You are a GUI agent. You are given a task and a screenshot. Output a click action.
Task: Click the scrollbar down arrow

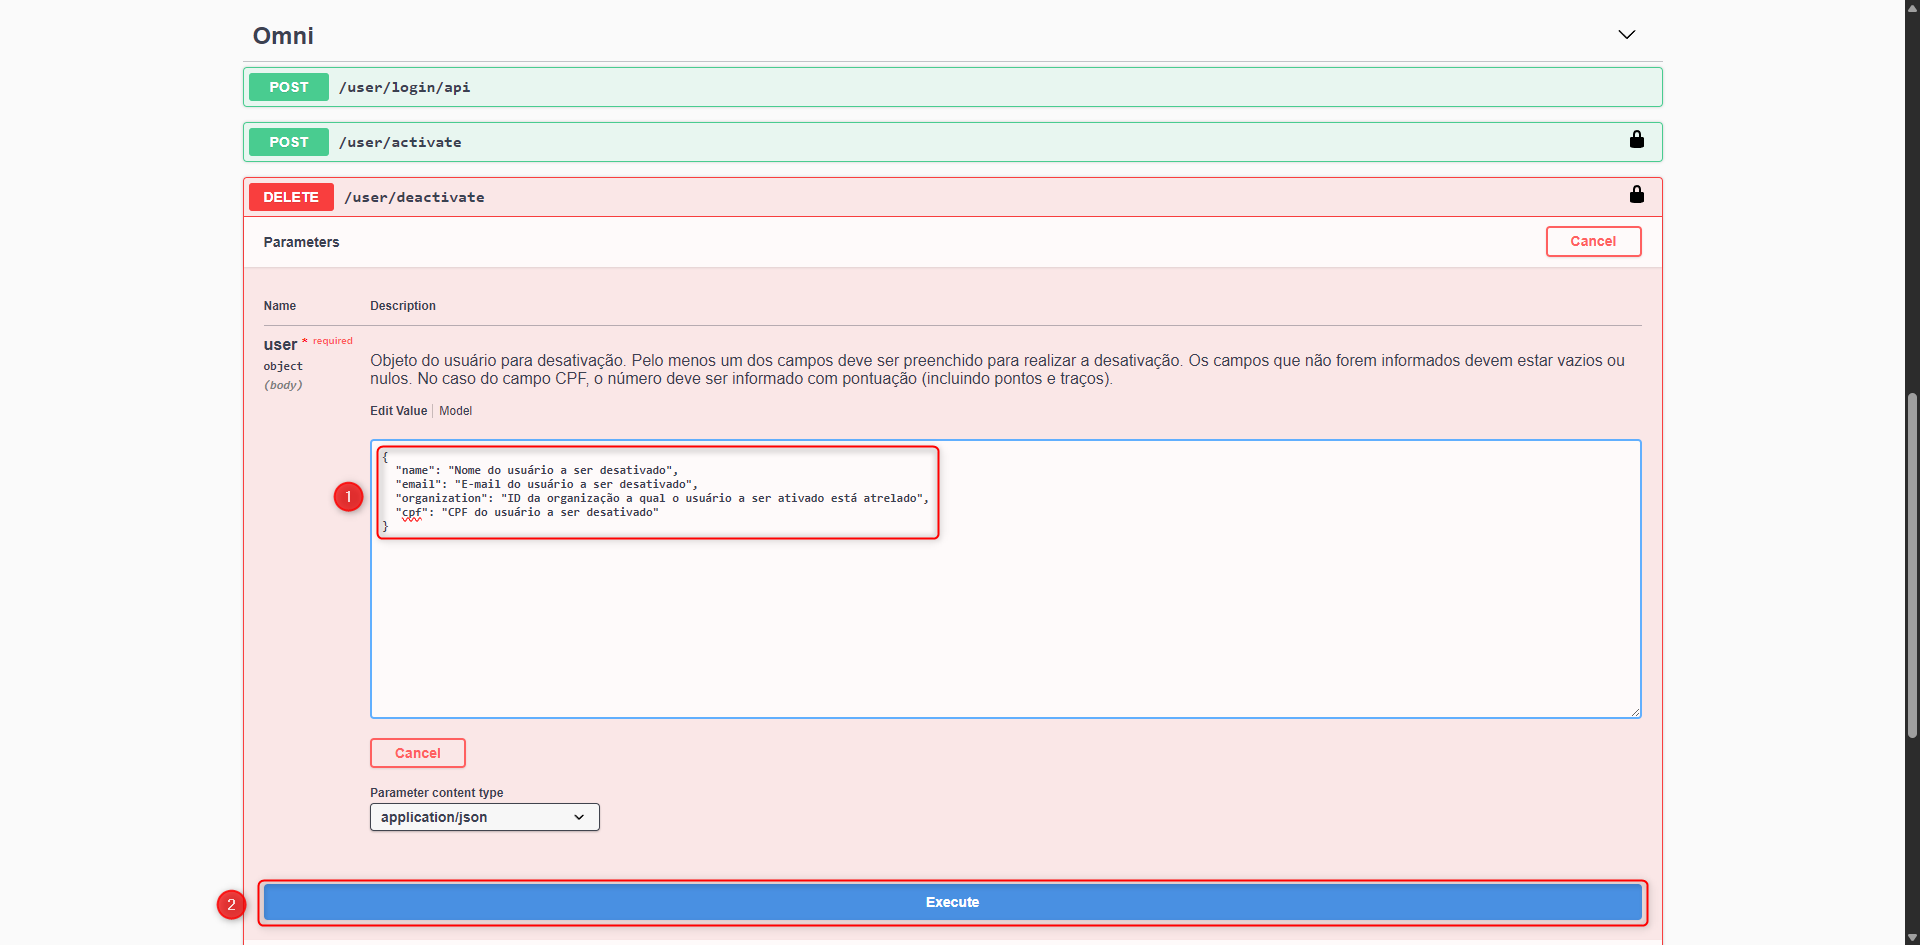coord(1910,936)
